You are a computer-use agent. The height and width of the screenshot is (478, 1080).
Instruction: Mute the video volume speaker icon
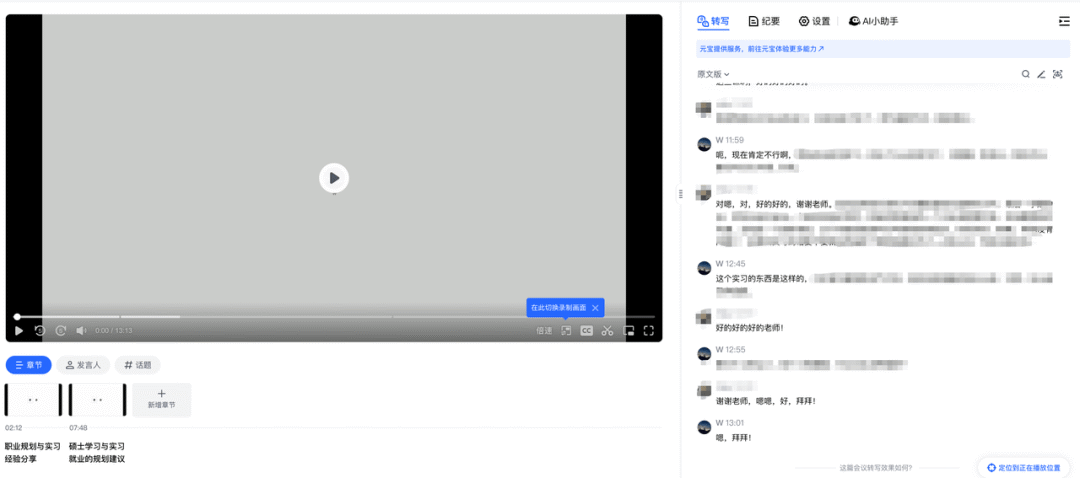tap(81, 331)
